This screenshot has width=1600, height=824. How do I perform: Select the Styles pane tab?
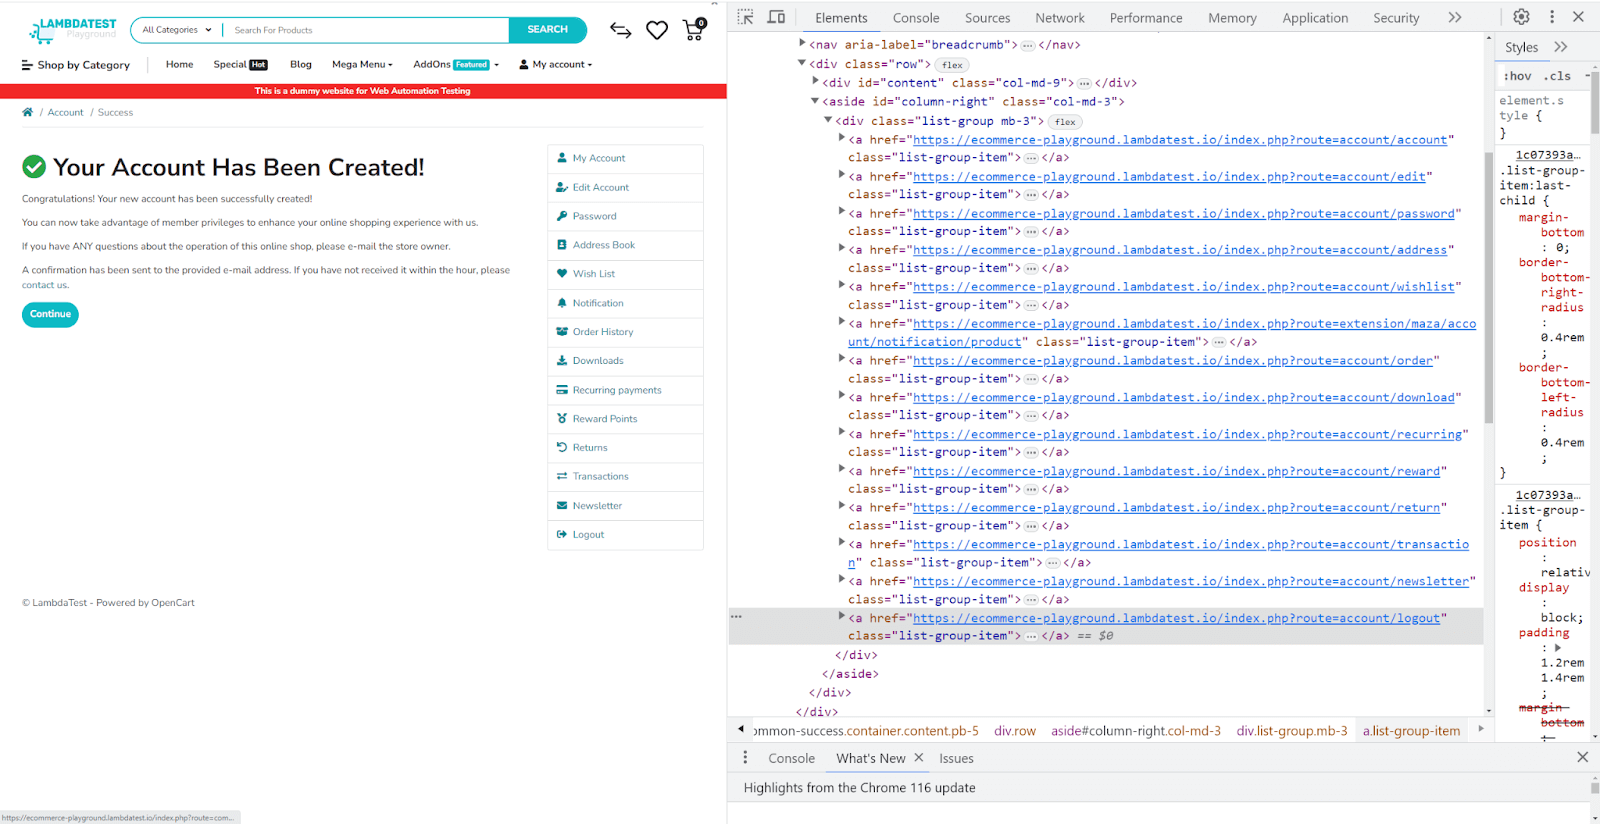coord(1521,47)
